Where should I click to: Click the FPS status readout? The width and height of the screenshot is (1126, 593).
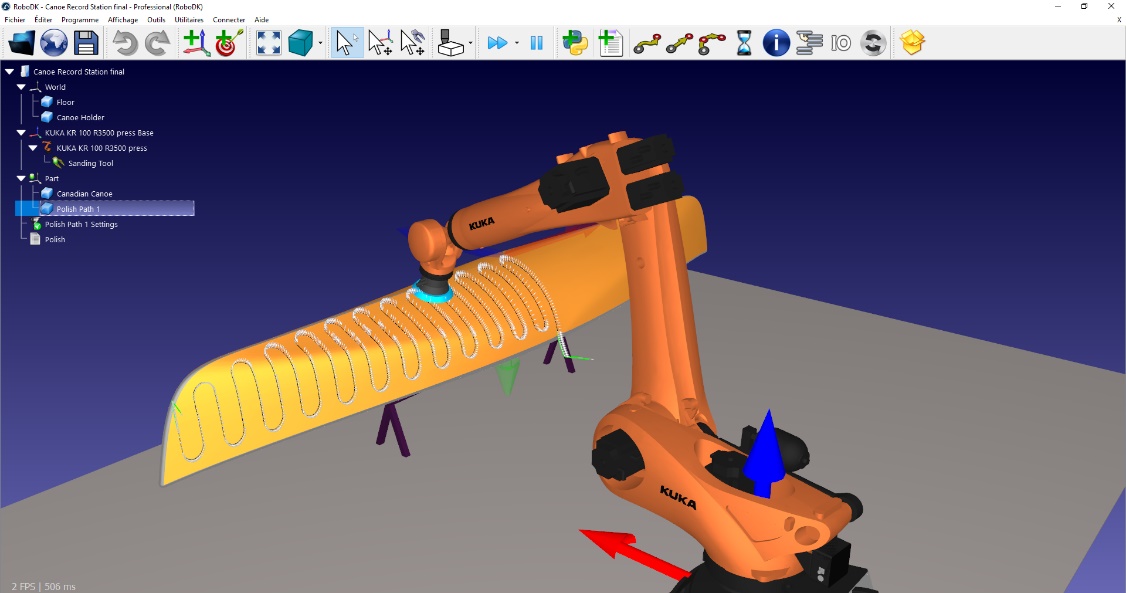coord(44,586)
